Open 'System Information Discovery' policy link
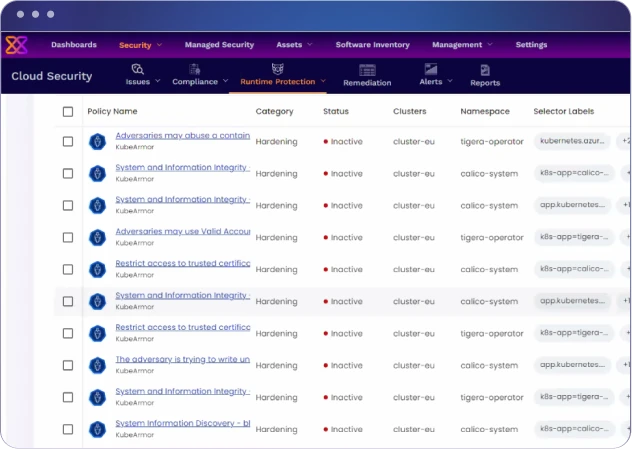The height and width of the screenshot is (449, 632). [x=183, y=424]
